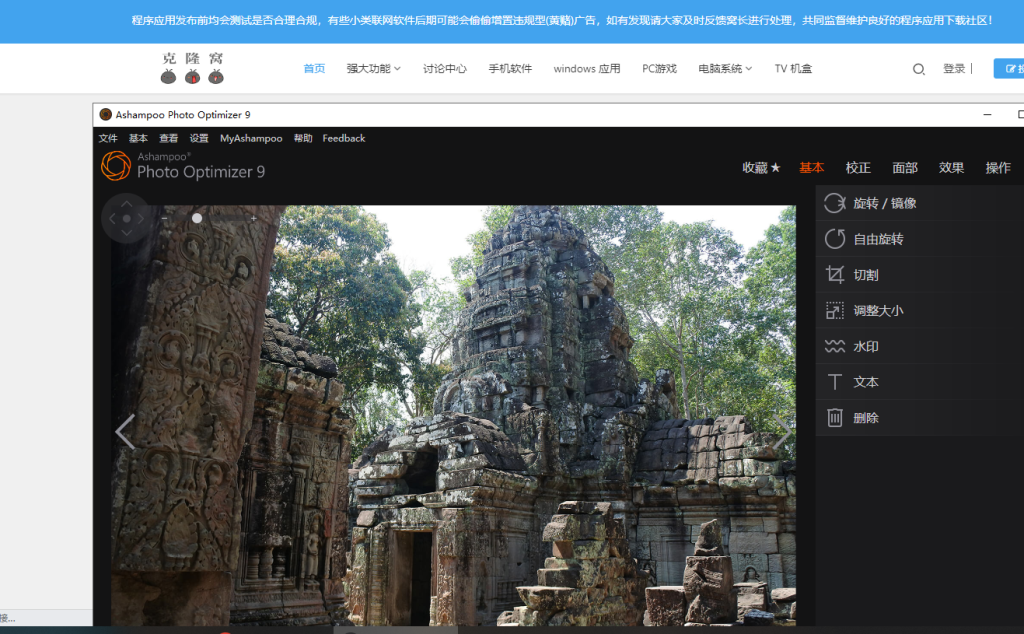This screenshot has height=634, width=1024.
Task: Switch to the 操作 tab
Action: 998,168
